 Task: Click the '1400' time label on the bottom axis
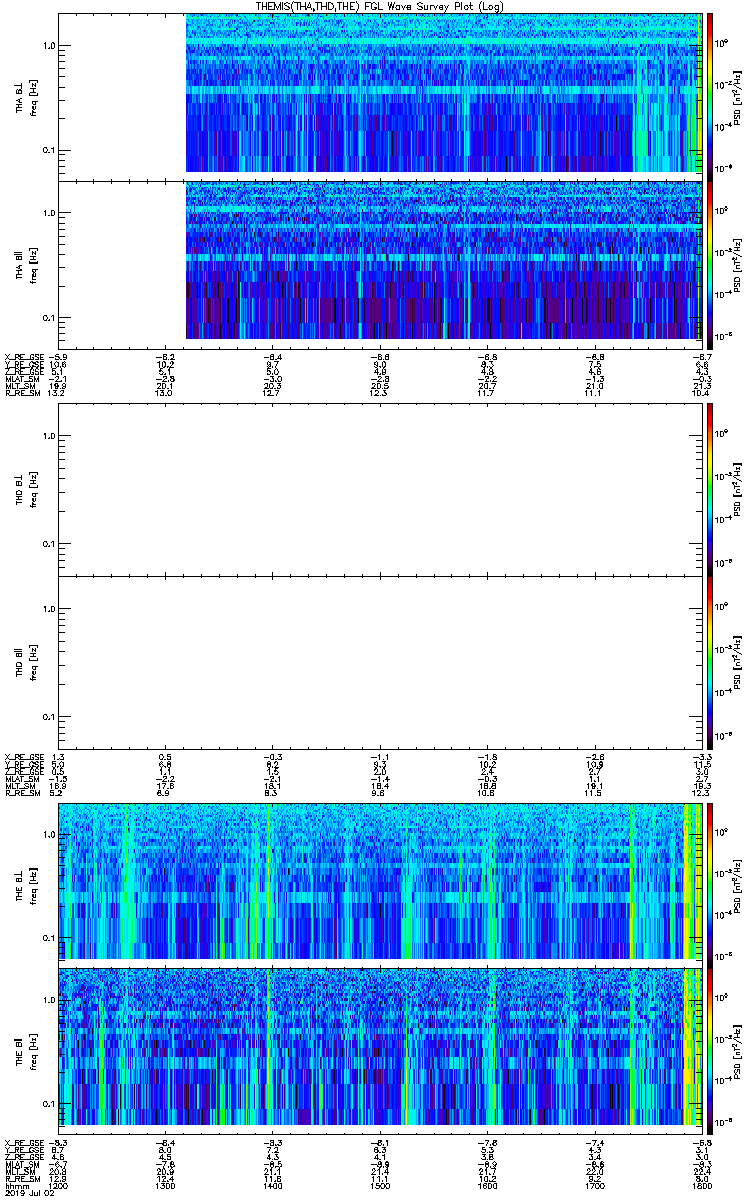[272, 1186]
